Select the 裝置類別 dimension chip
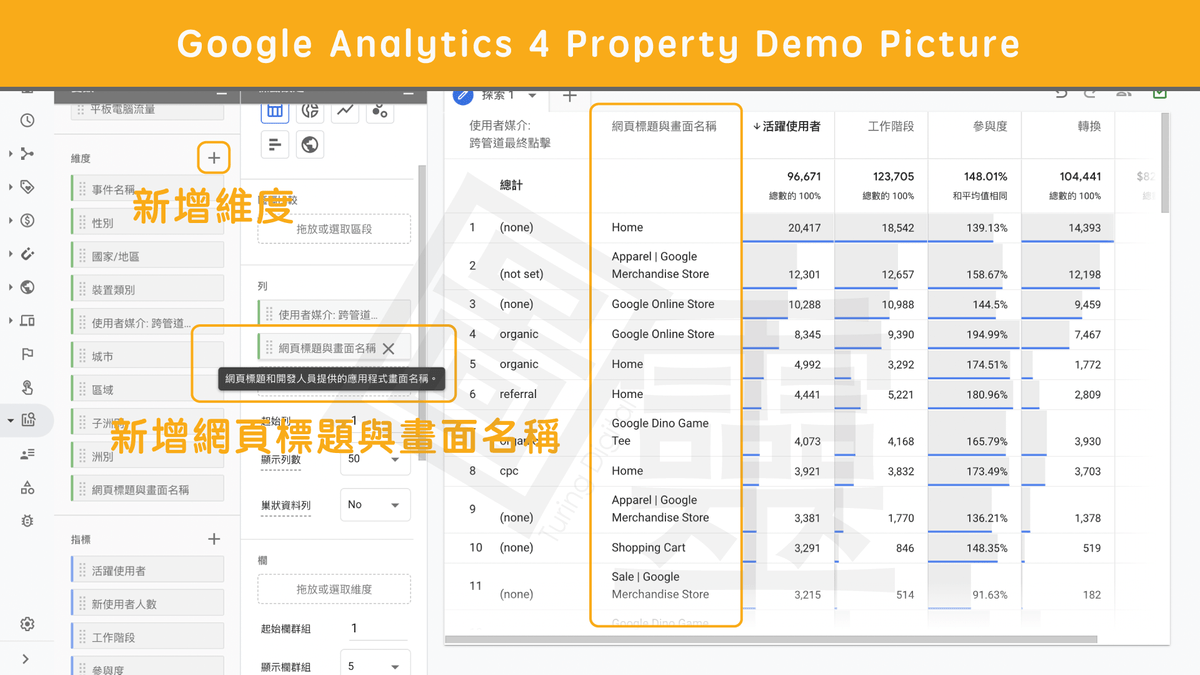This screenshot has width=1200, height=675. (148, 289)
